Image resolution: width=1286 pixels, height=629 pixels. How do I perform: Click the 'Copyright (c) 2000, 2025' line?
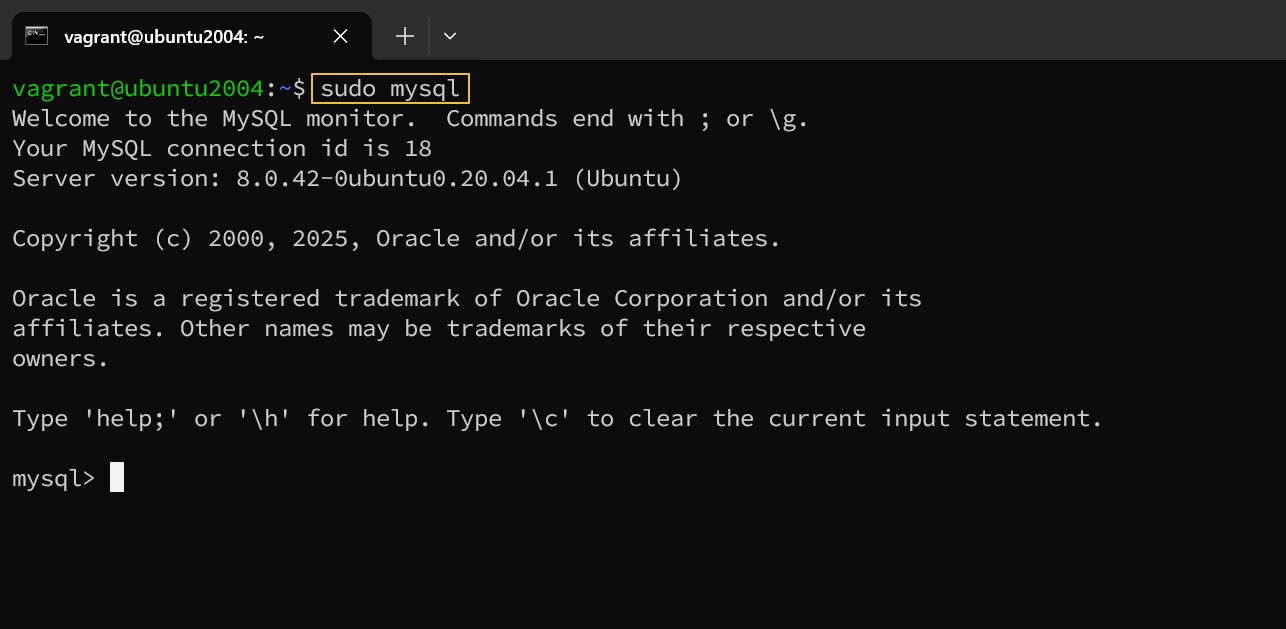(396, 239)
